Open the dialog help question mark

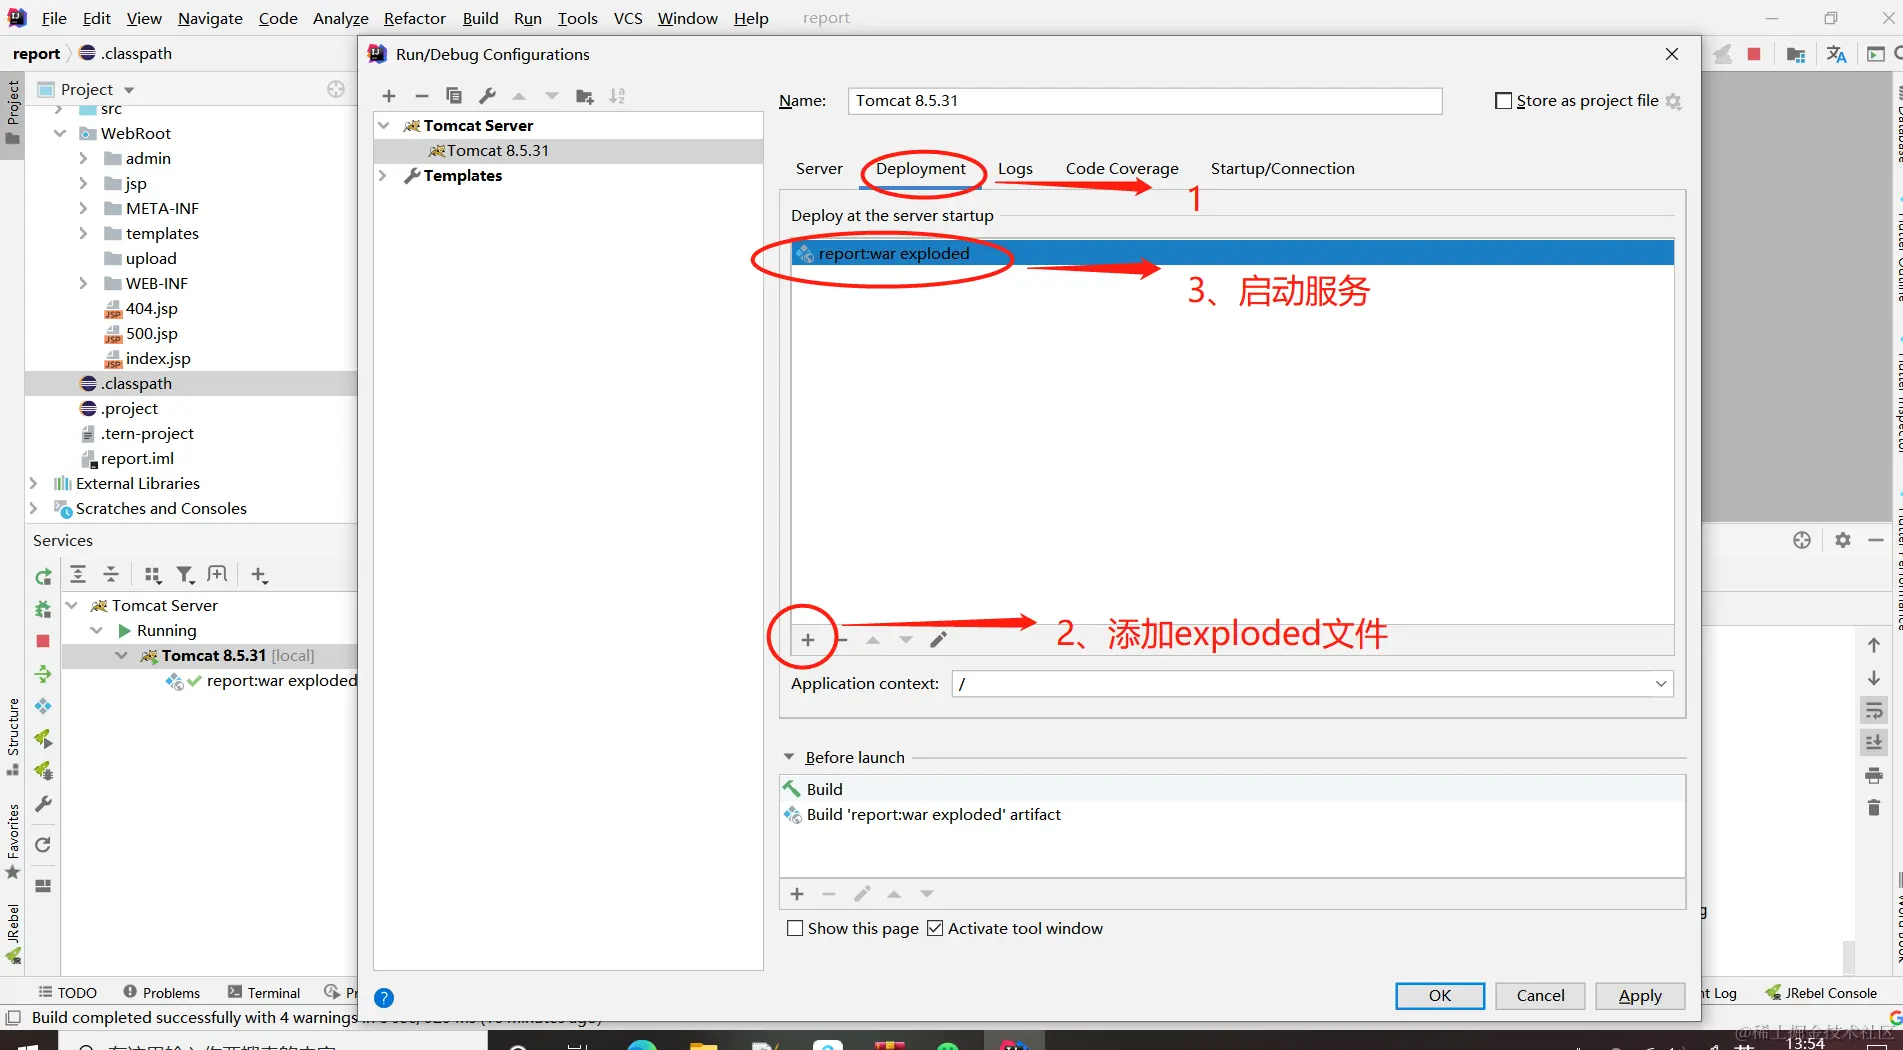(384, 998)
